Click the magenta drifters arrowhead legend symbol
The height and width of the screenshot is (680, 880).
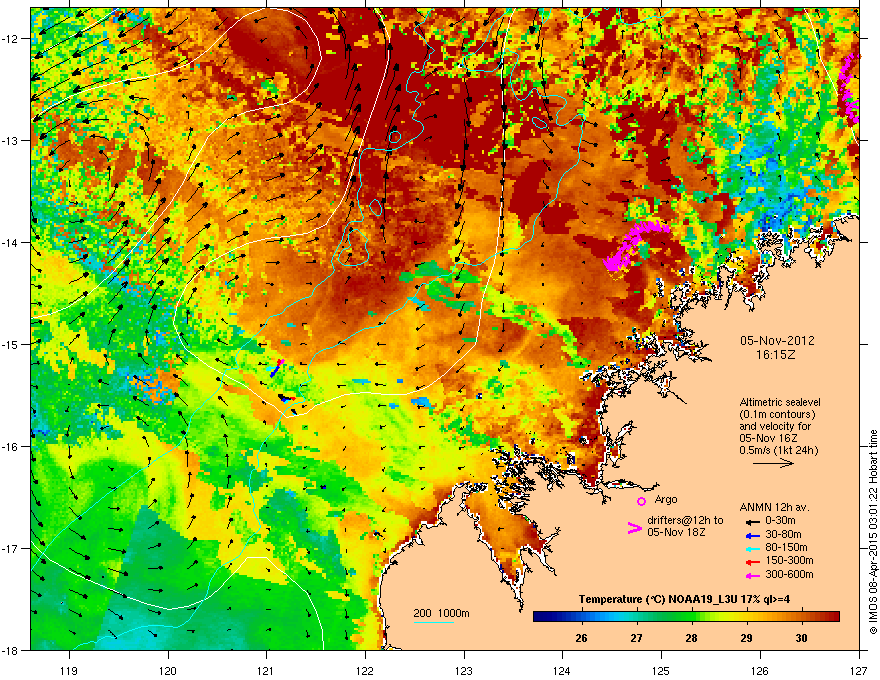click(x=635, y=528)
